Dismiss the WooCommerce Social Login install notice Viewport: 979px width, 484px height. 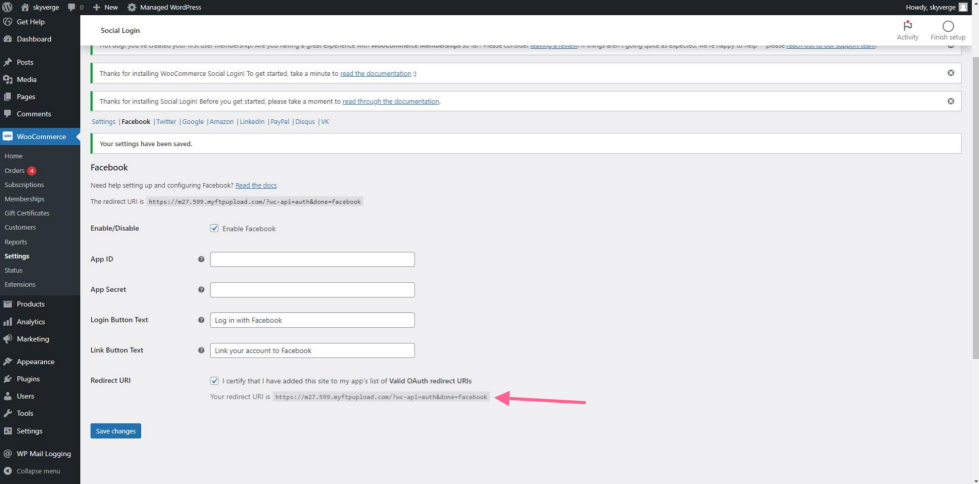(x=950, y=73)
